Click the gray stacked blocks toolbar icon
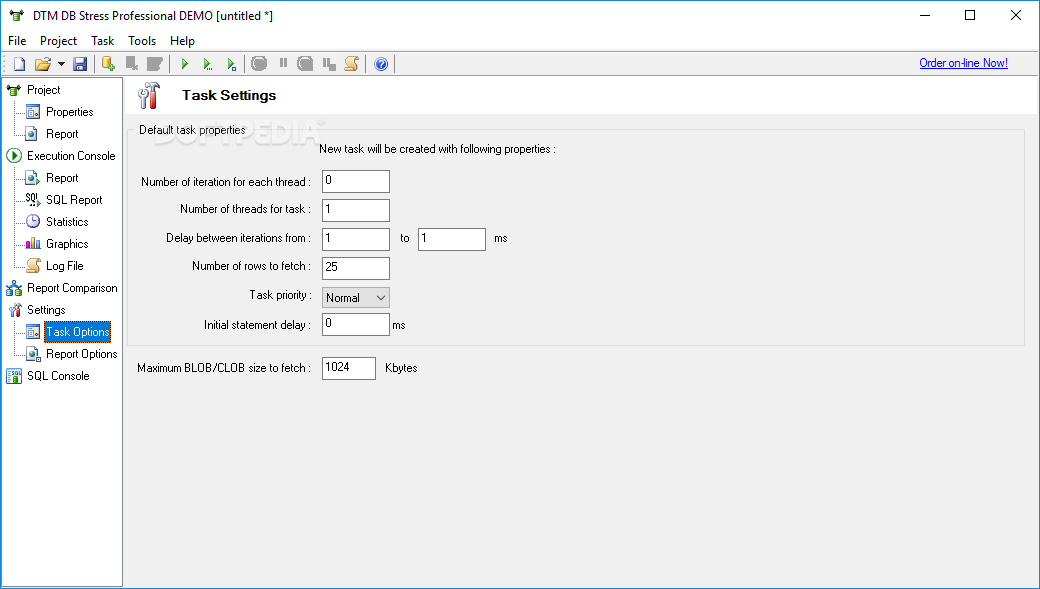 329,64
